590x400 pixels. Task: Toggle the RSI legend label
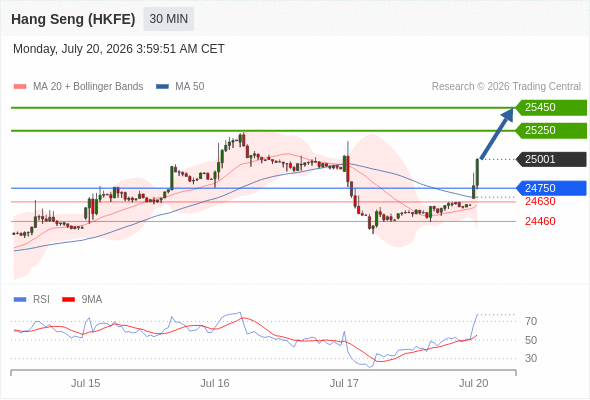pyautogui.click(x=41, y=300)
